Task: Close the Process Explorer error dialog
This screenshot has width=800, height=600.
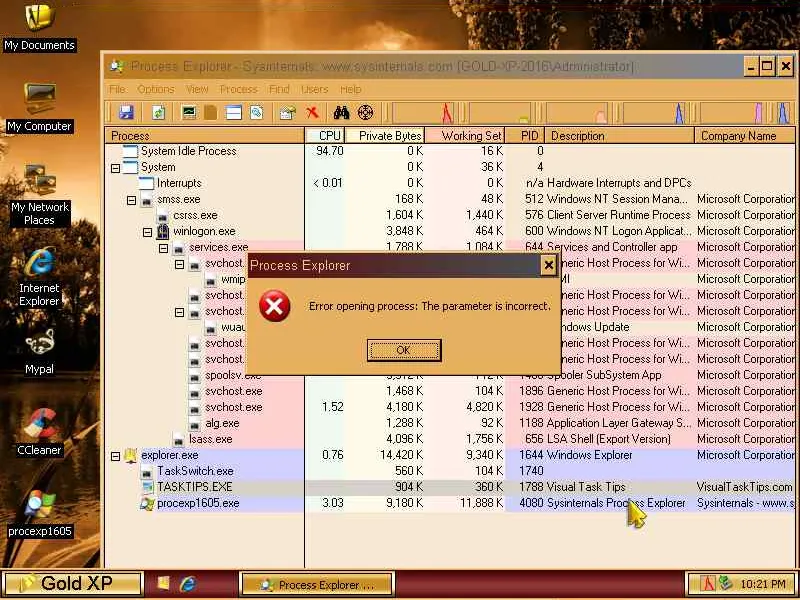Action: [548, 265]
